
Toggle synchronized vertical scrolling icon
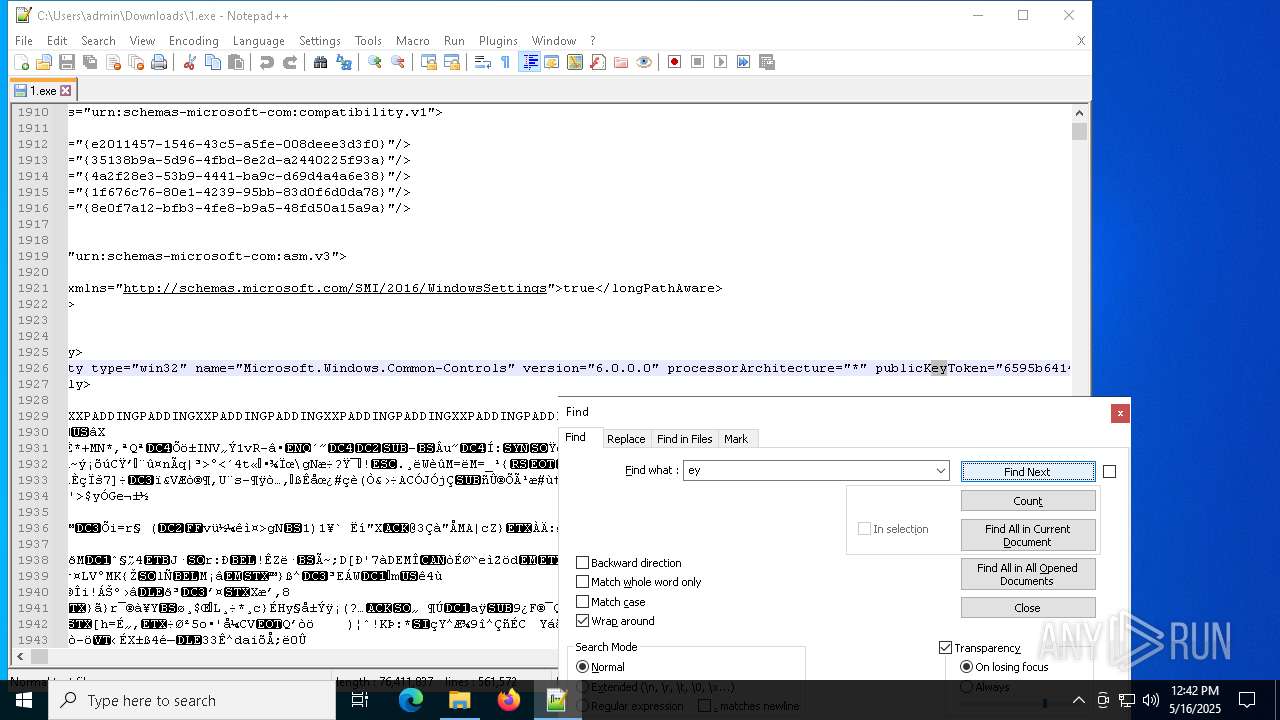pos(428,62)
